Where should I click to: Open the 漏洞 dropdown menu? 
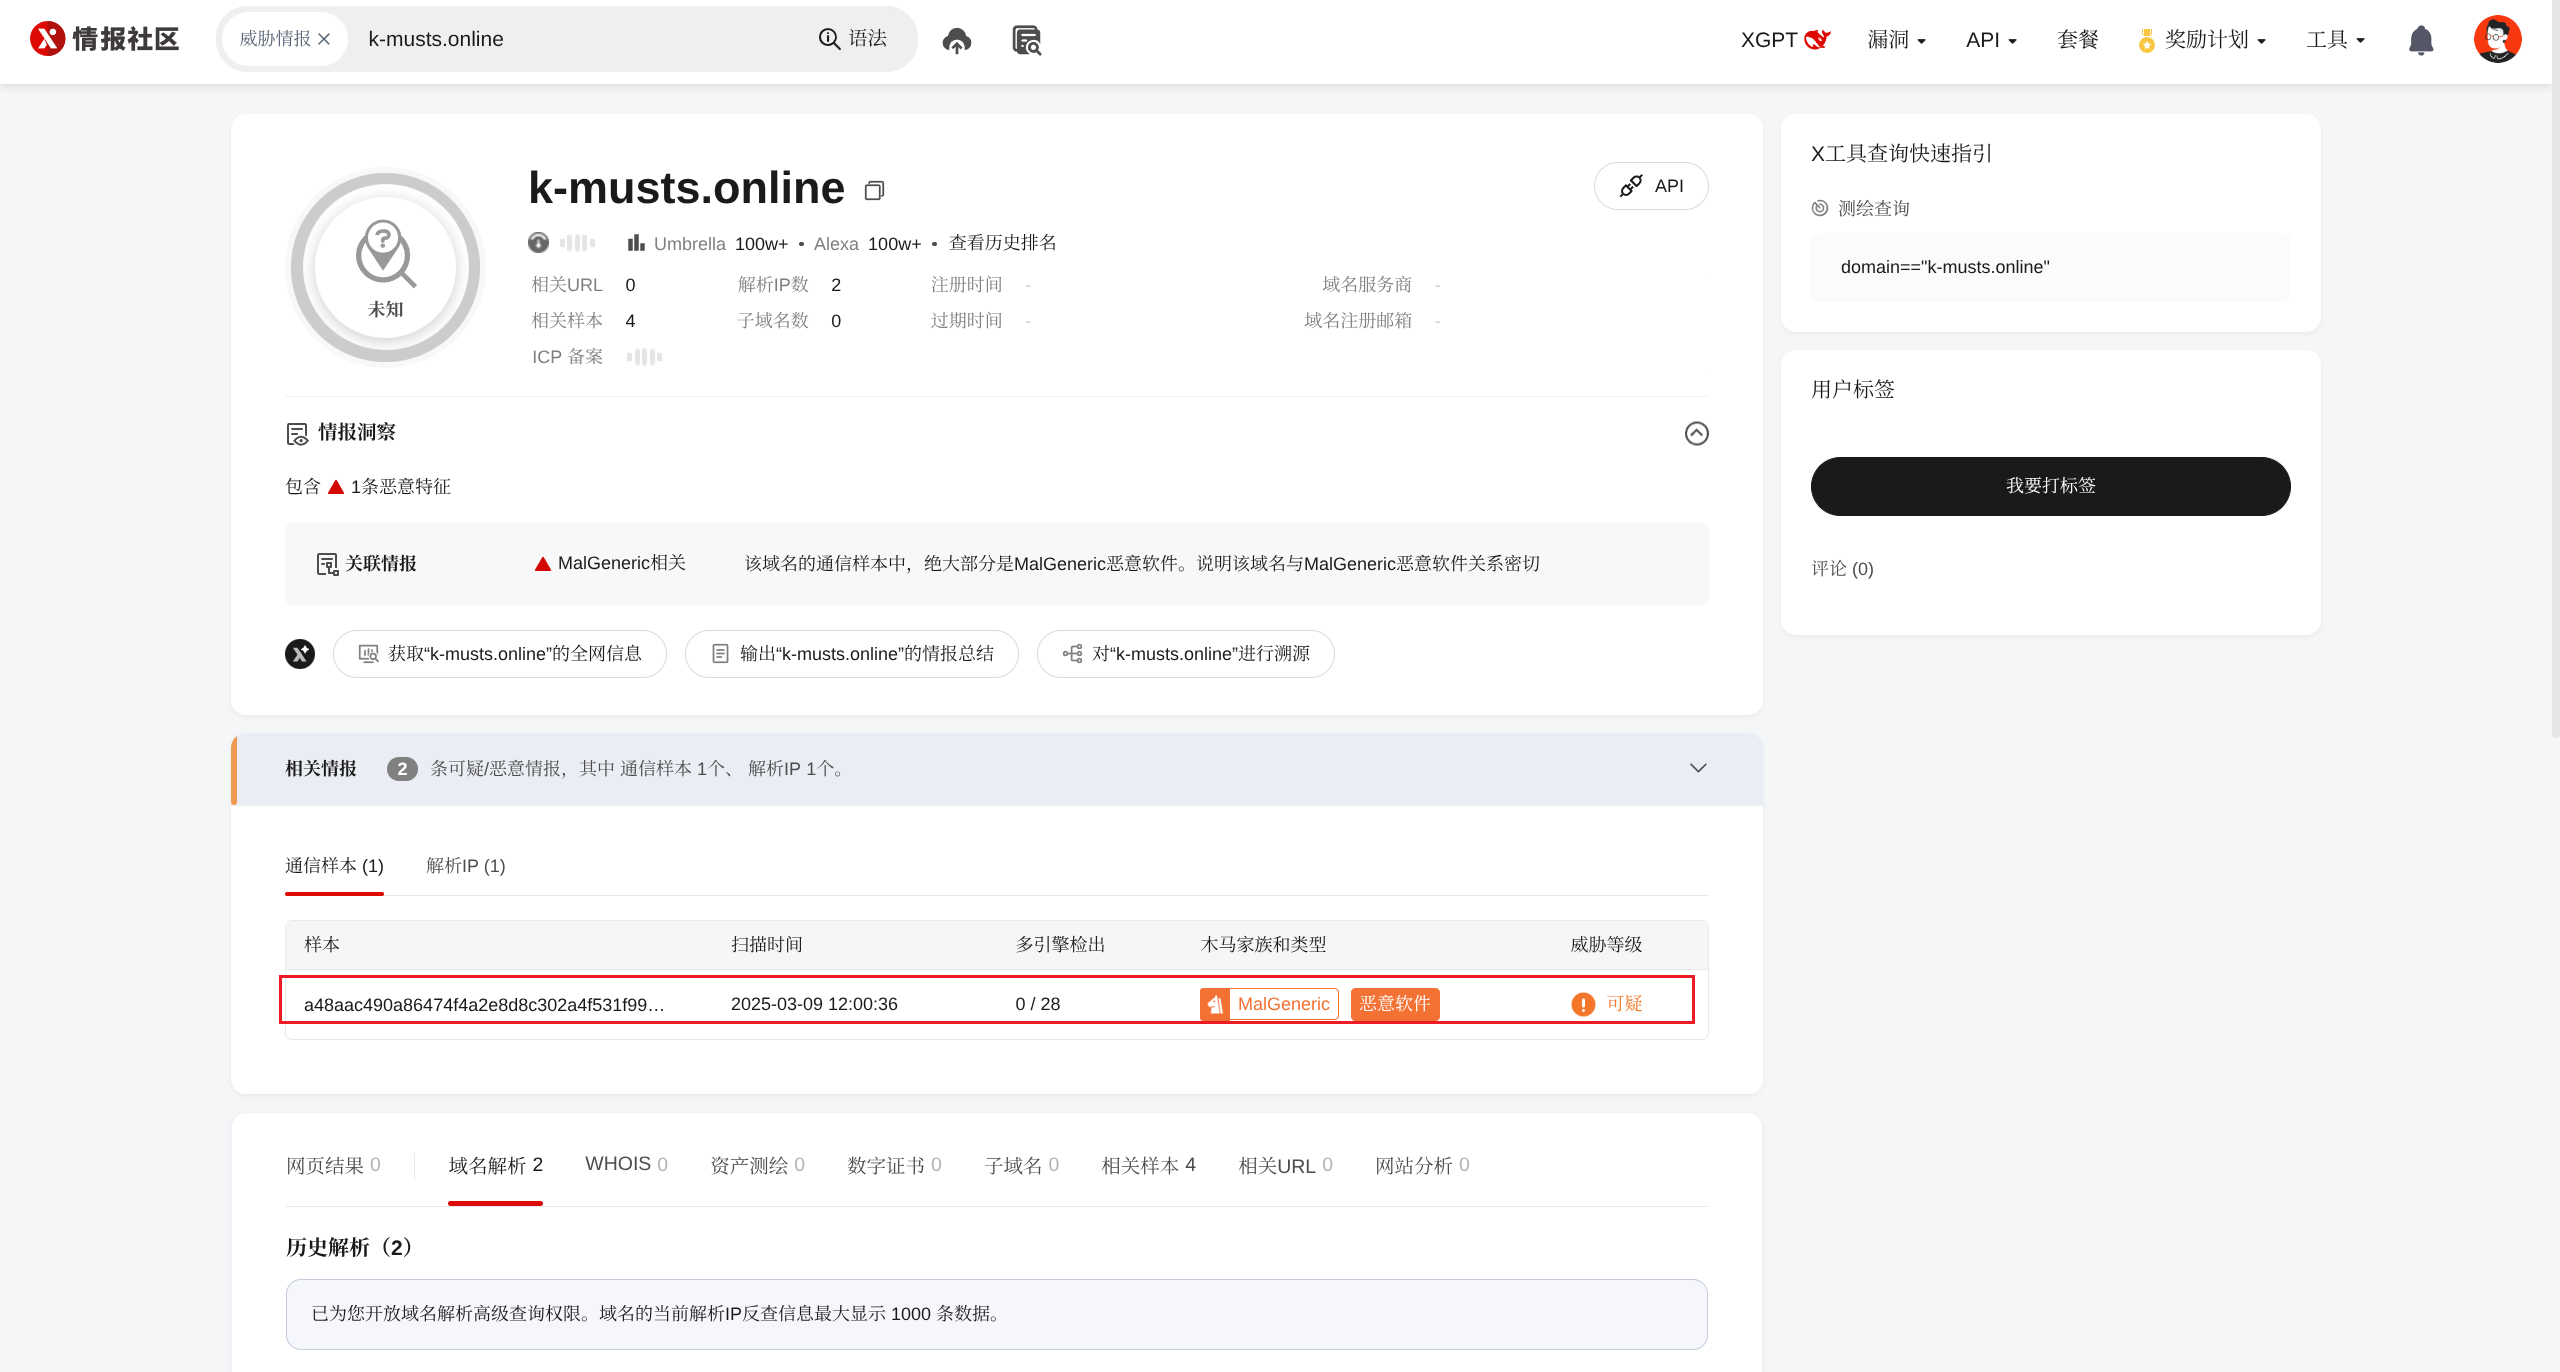tap(1896, 40)
